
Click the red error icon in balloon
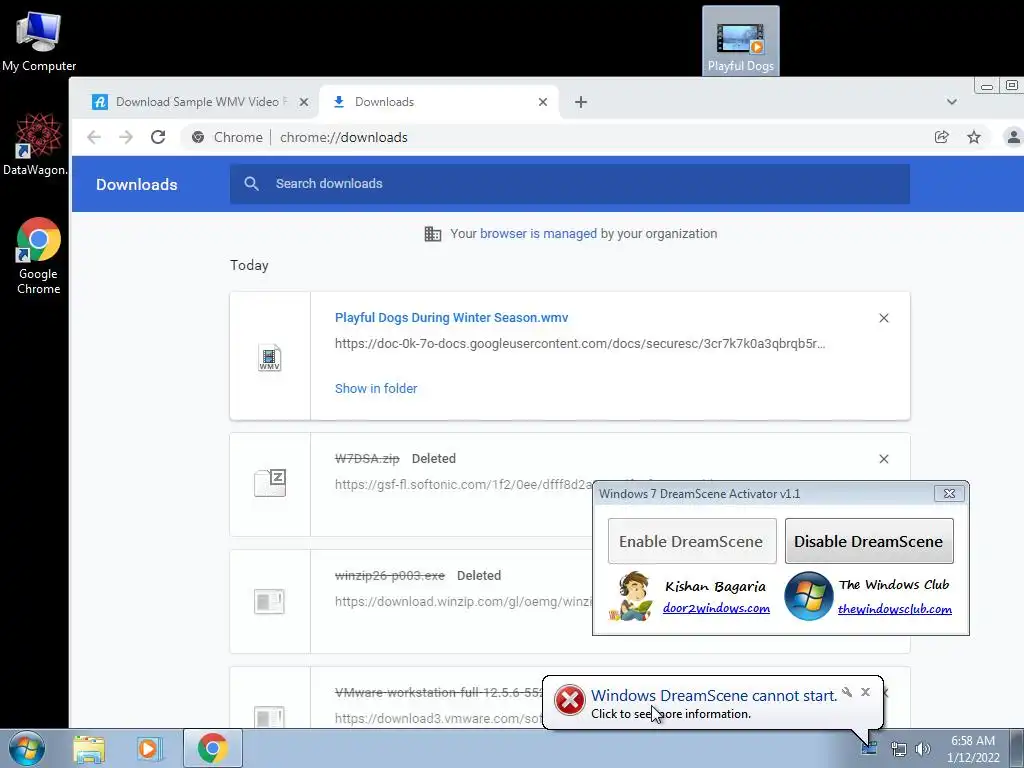click(x=569, y=701)
